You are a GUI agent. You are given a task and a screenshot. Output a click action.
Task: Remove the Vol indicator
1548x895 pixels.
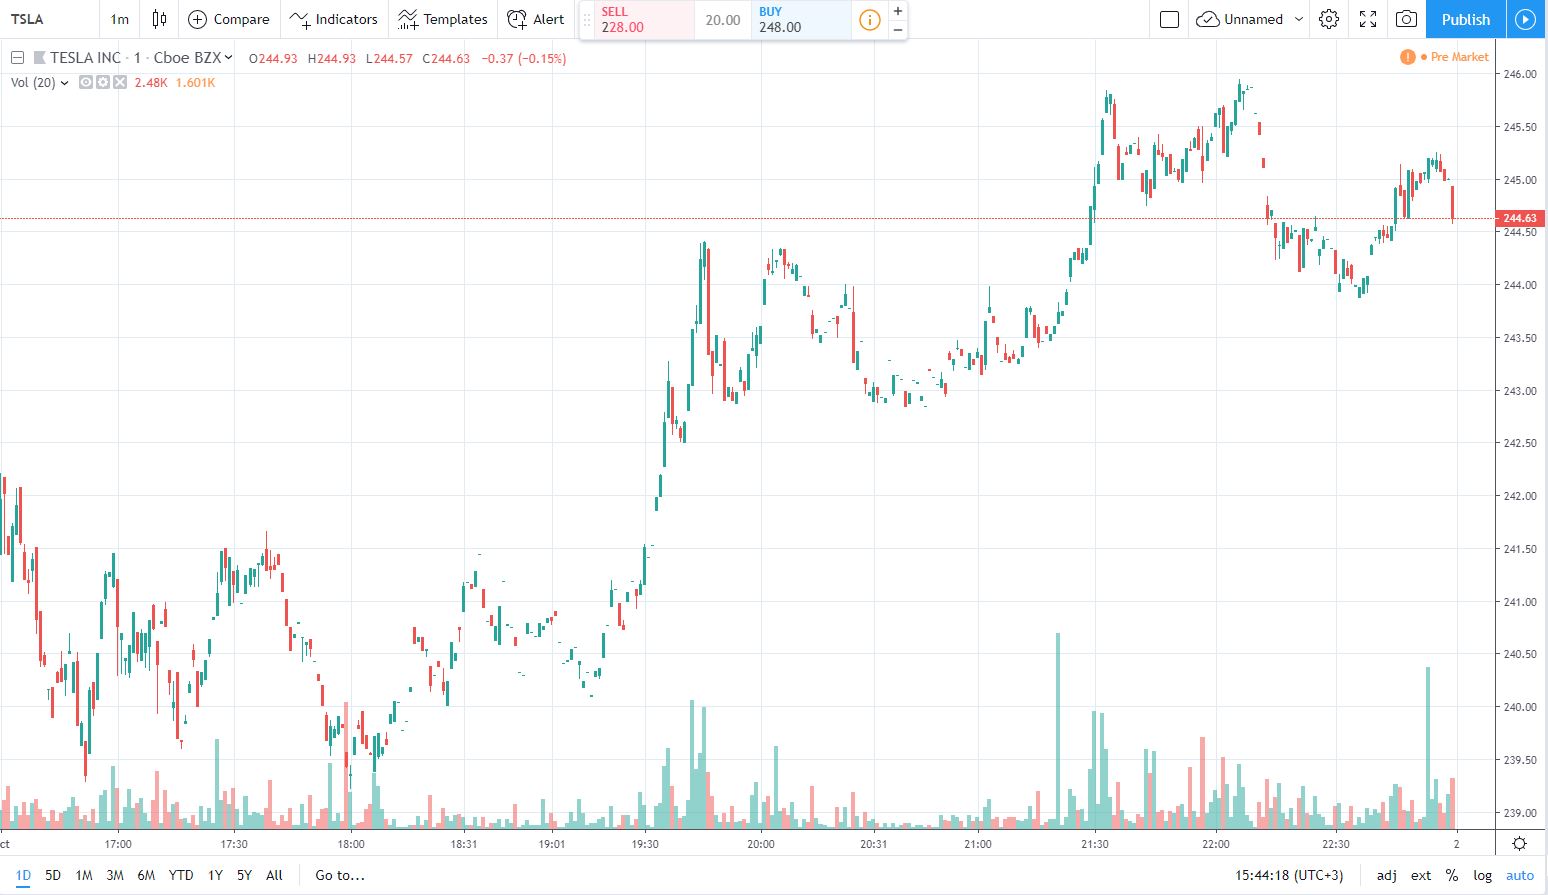[x=120, y=83]
